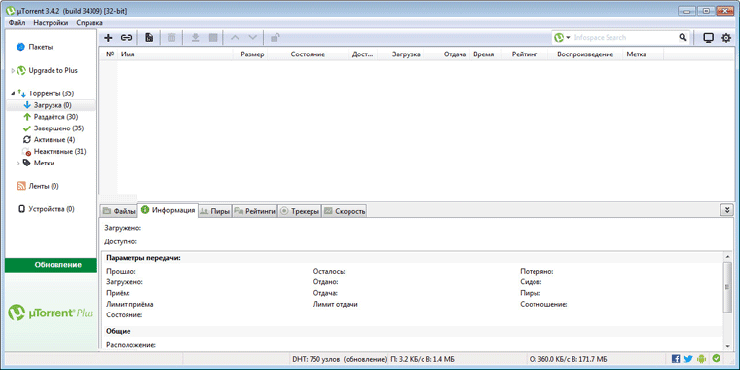The width and height of the screenshot is (740, 370).
Task: Click scrollbar up arrow in info pane
Action: pos(727,256)
